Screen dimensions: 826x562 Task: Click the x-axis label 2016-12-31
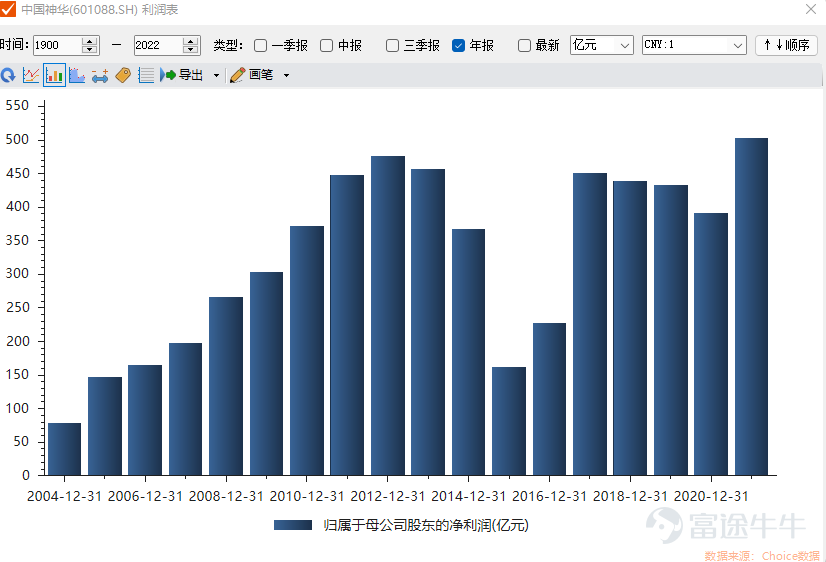pos(549,496)
